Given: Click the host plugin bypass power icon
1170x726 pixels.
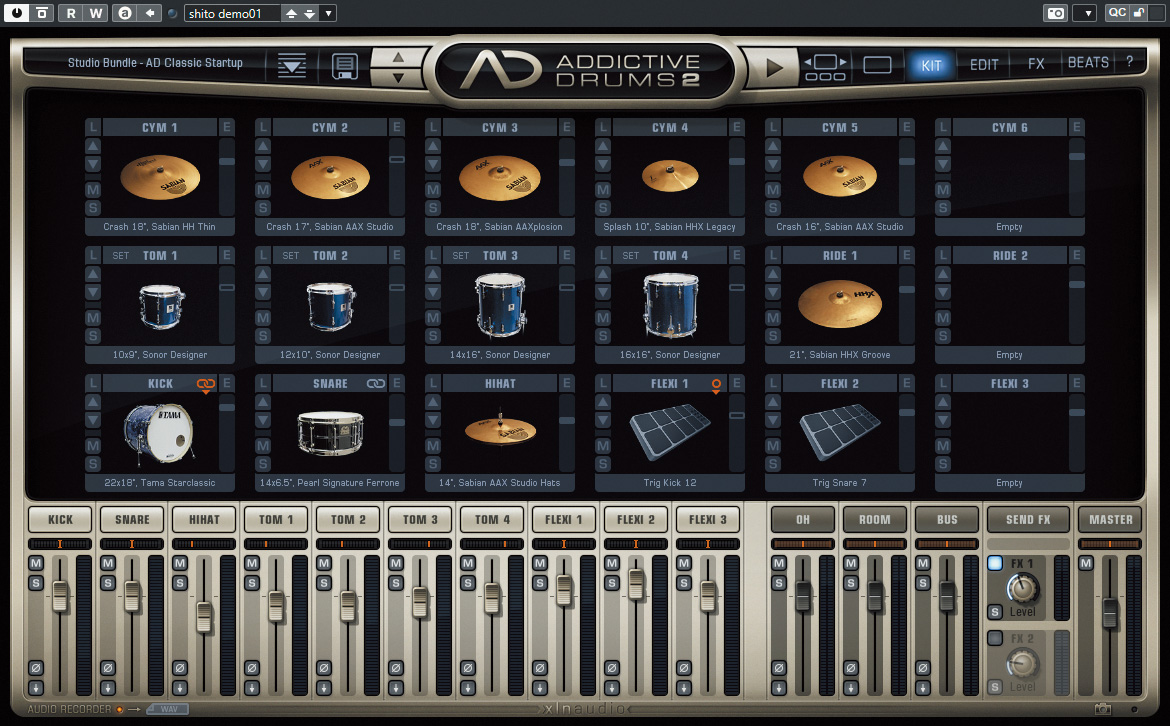Looking at the screenshot, I should pyautogui.click(x=16, y=13).
